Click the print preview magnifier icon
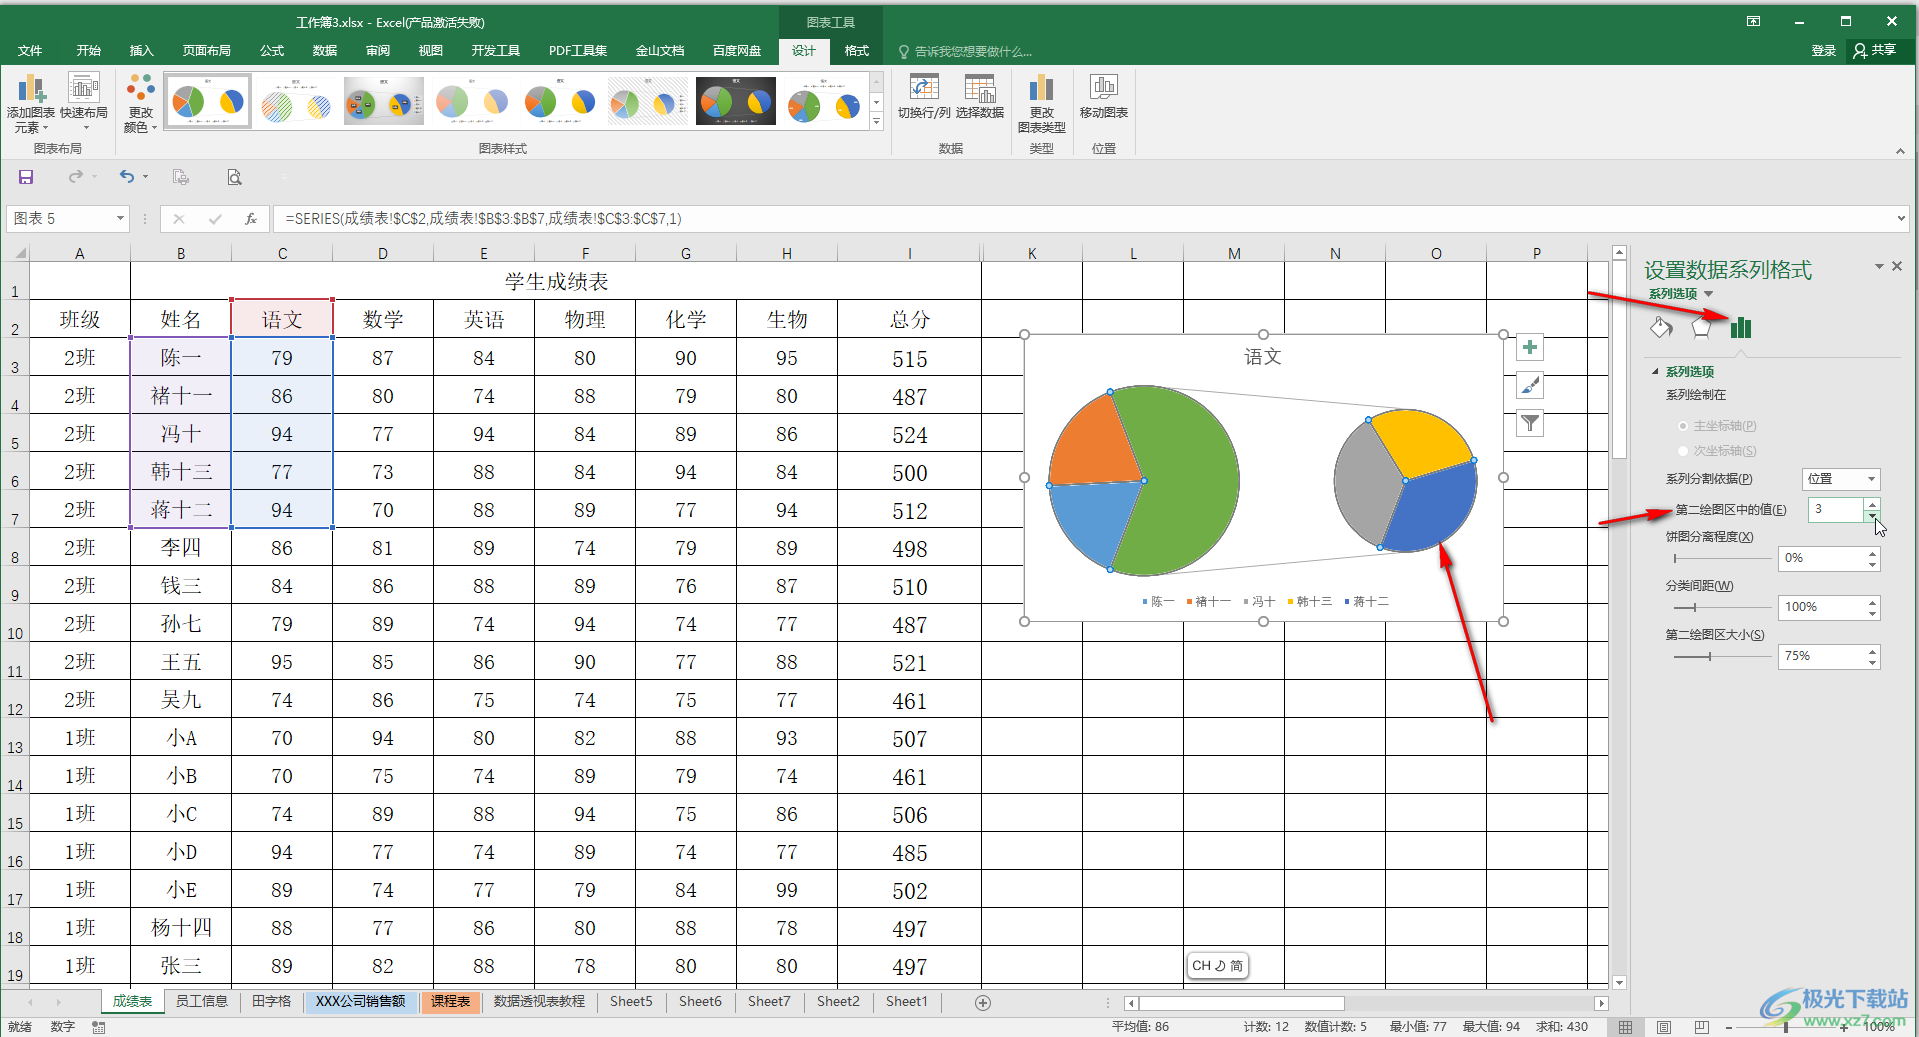1919x1037 pixels. [x=234, y=177]
